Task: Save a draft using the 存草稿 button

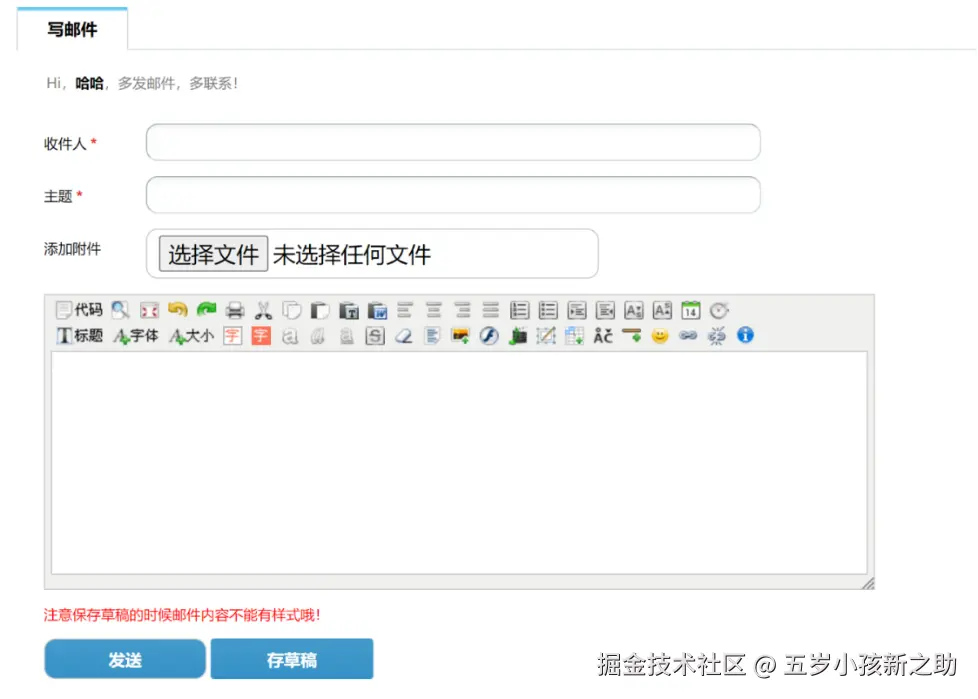Action: tap(292, 658)
